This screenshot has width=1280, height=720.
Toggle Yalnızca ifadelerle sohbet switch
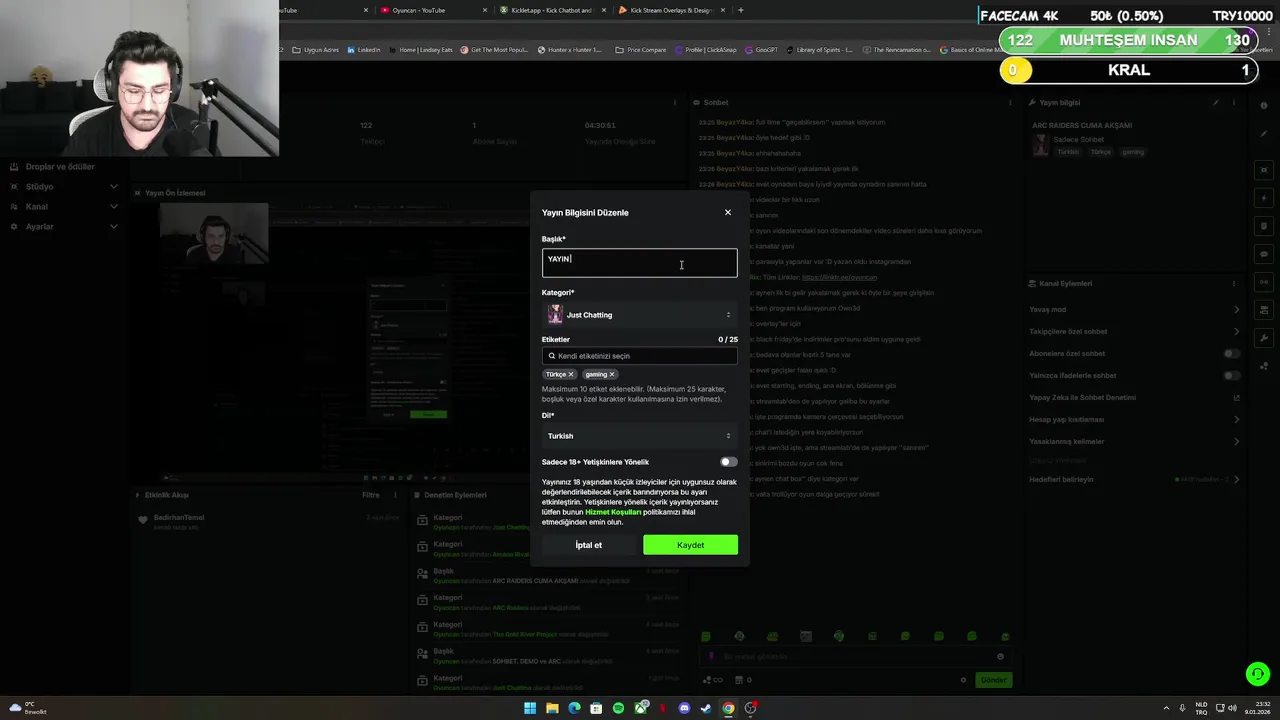1232,375
